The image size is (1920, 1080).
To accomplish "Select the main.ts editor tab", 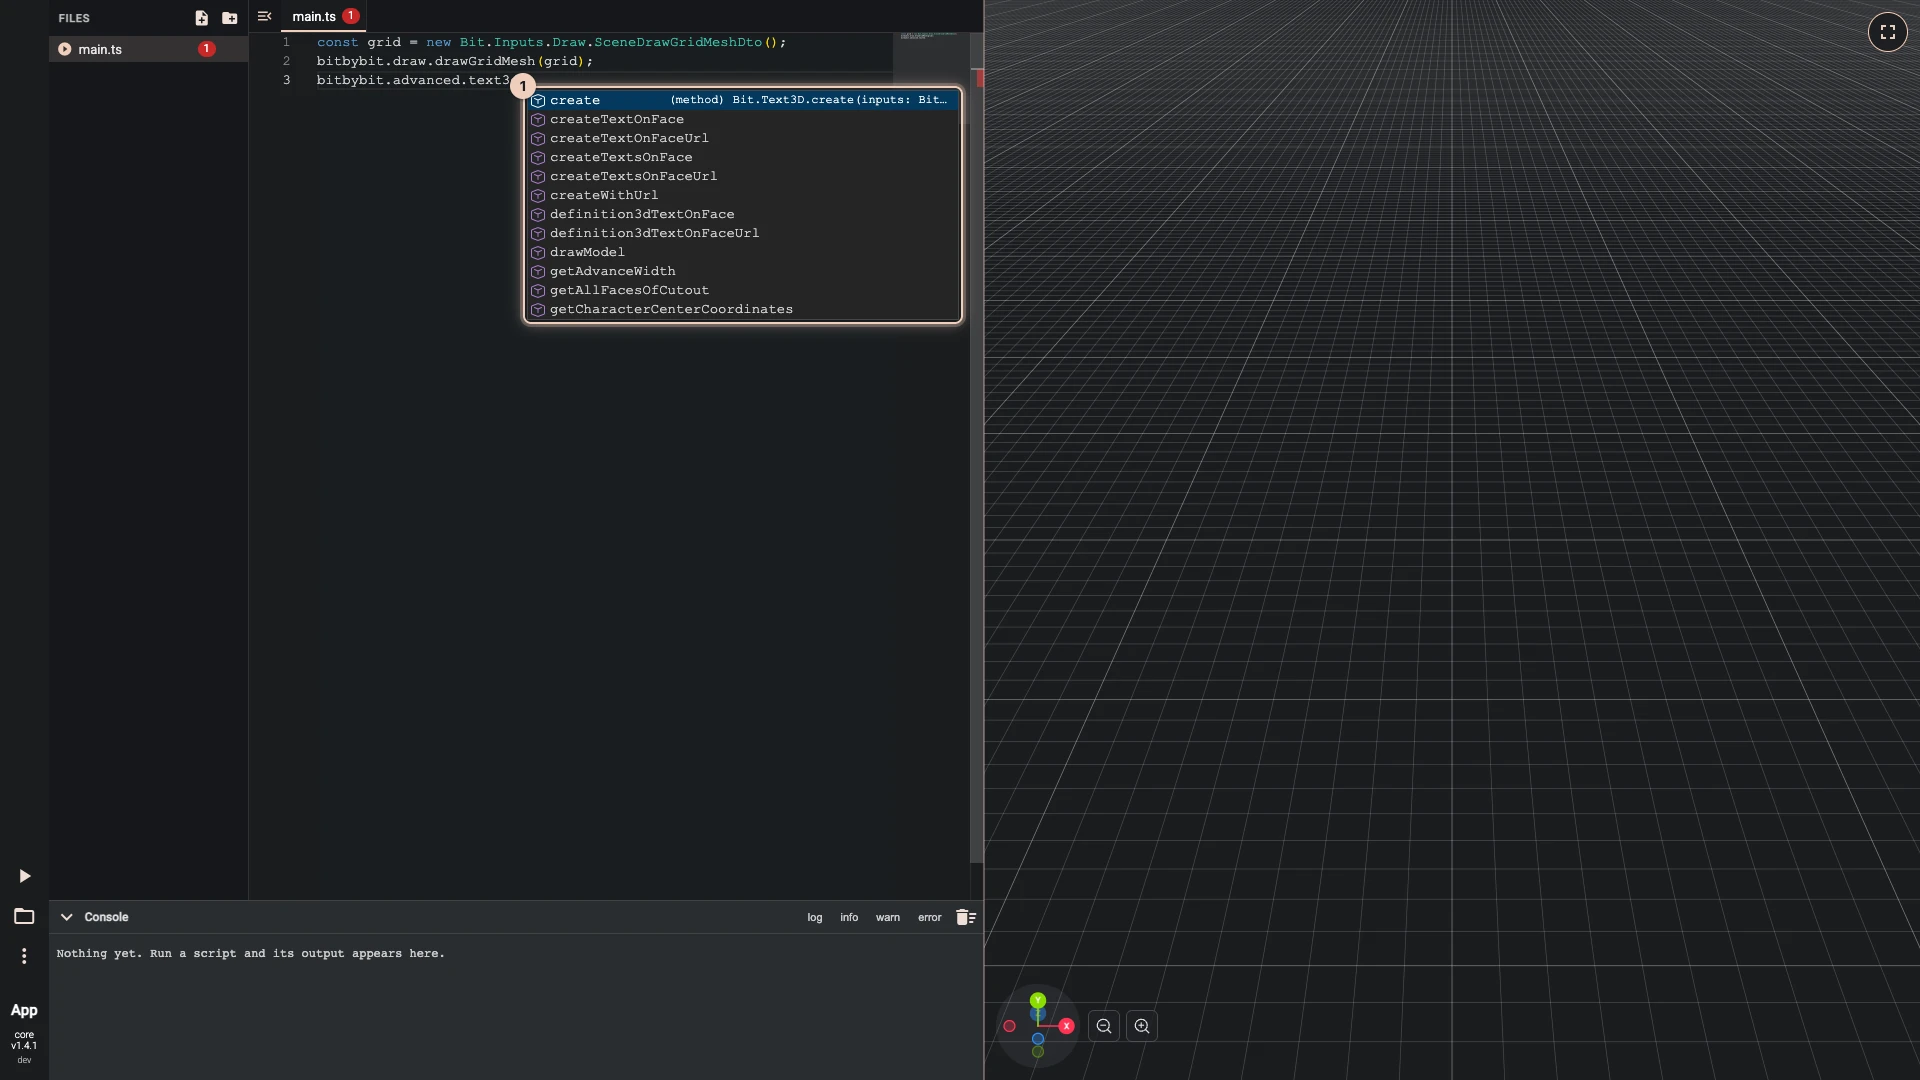I will (323, 16).
